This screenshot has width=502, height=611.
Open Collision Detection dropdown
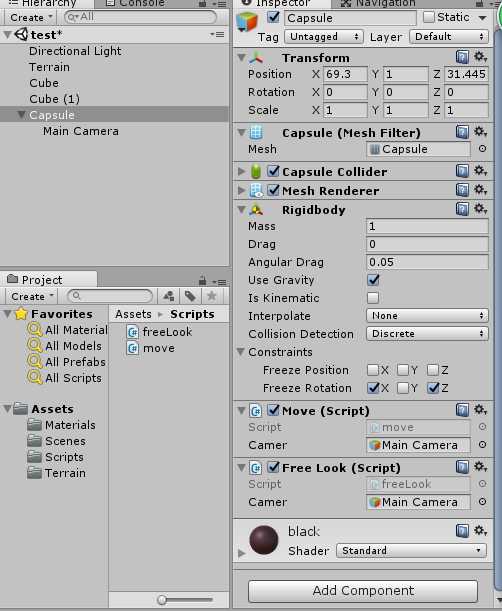click(x=427, y=334)
